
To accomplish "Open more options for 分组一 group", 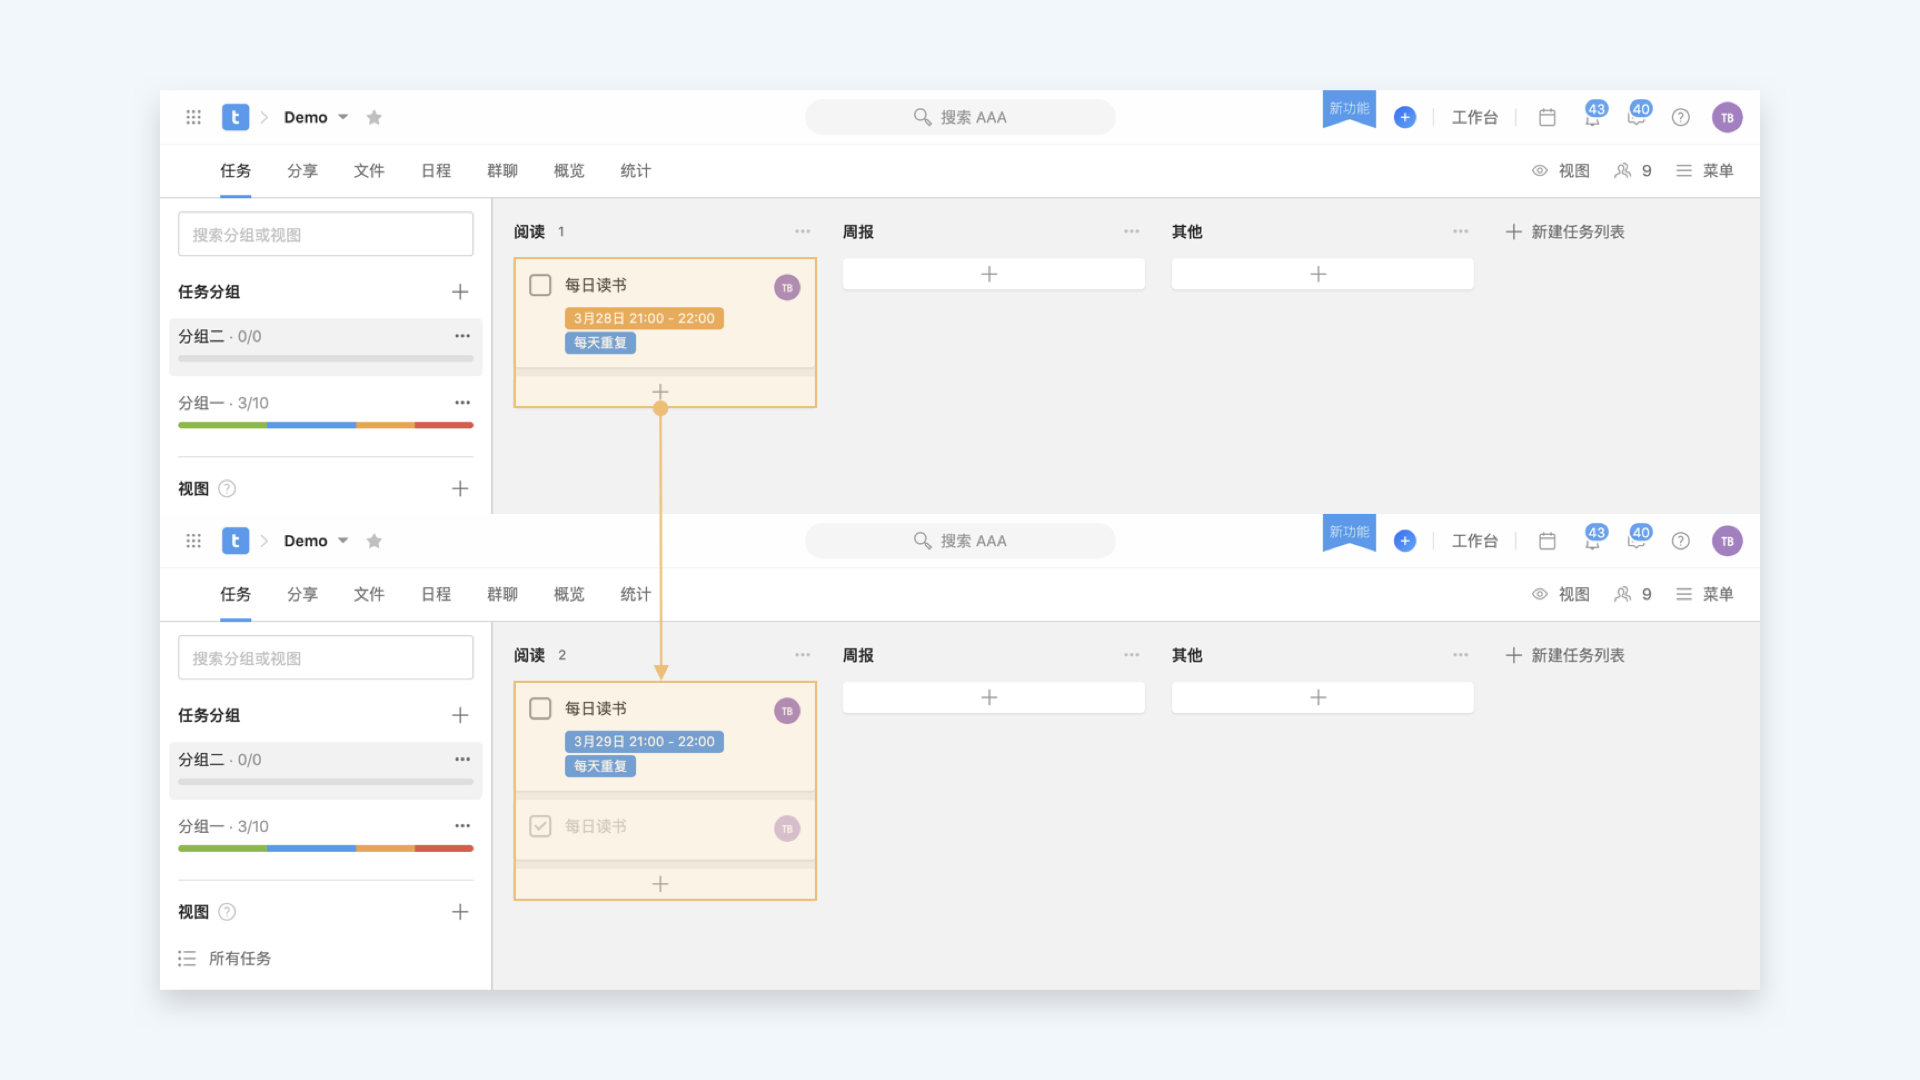I will pyautogui.click(x=462, y=403).
